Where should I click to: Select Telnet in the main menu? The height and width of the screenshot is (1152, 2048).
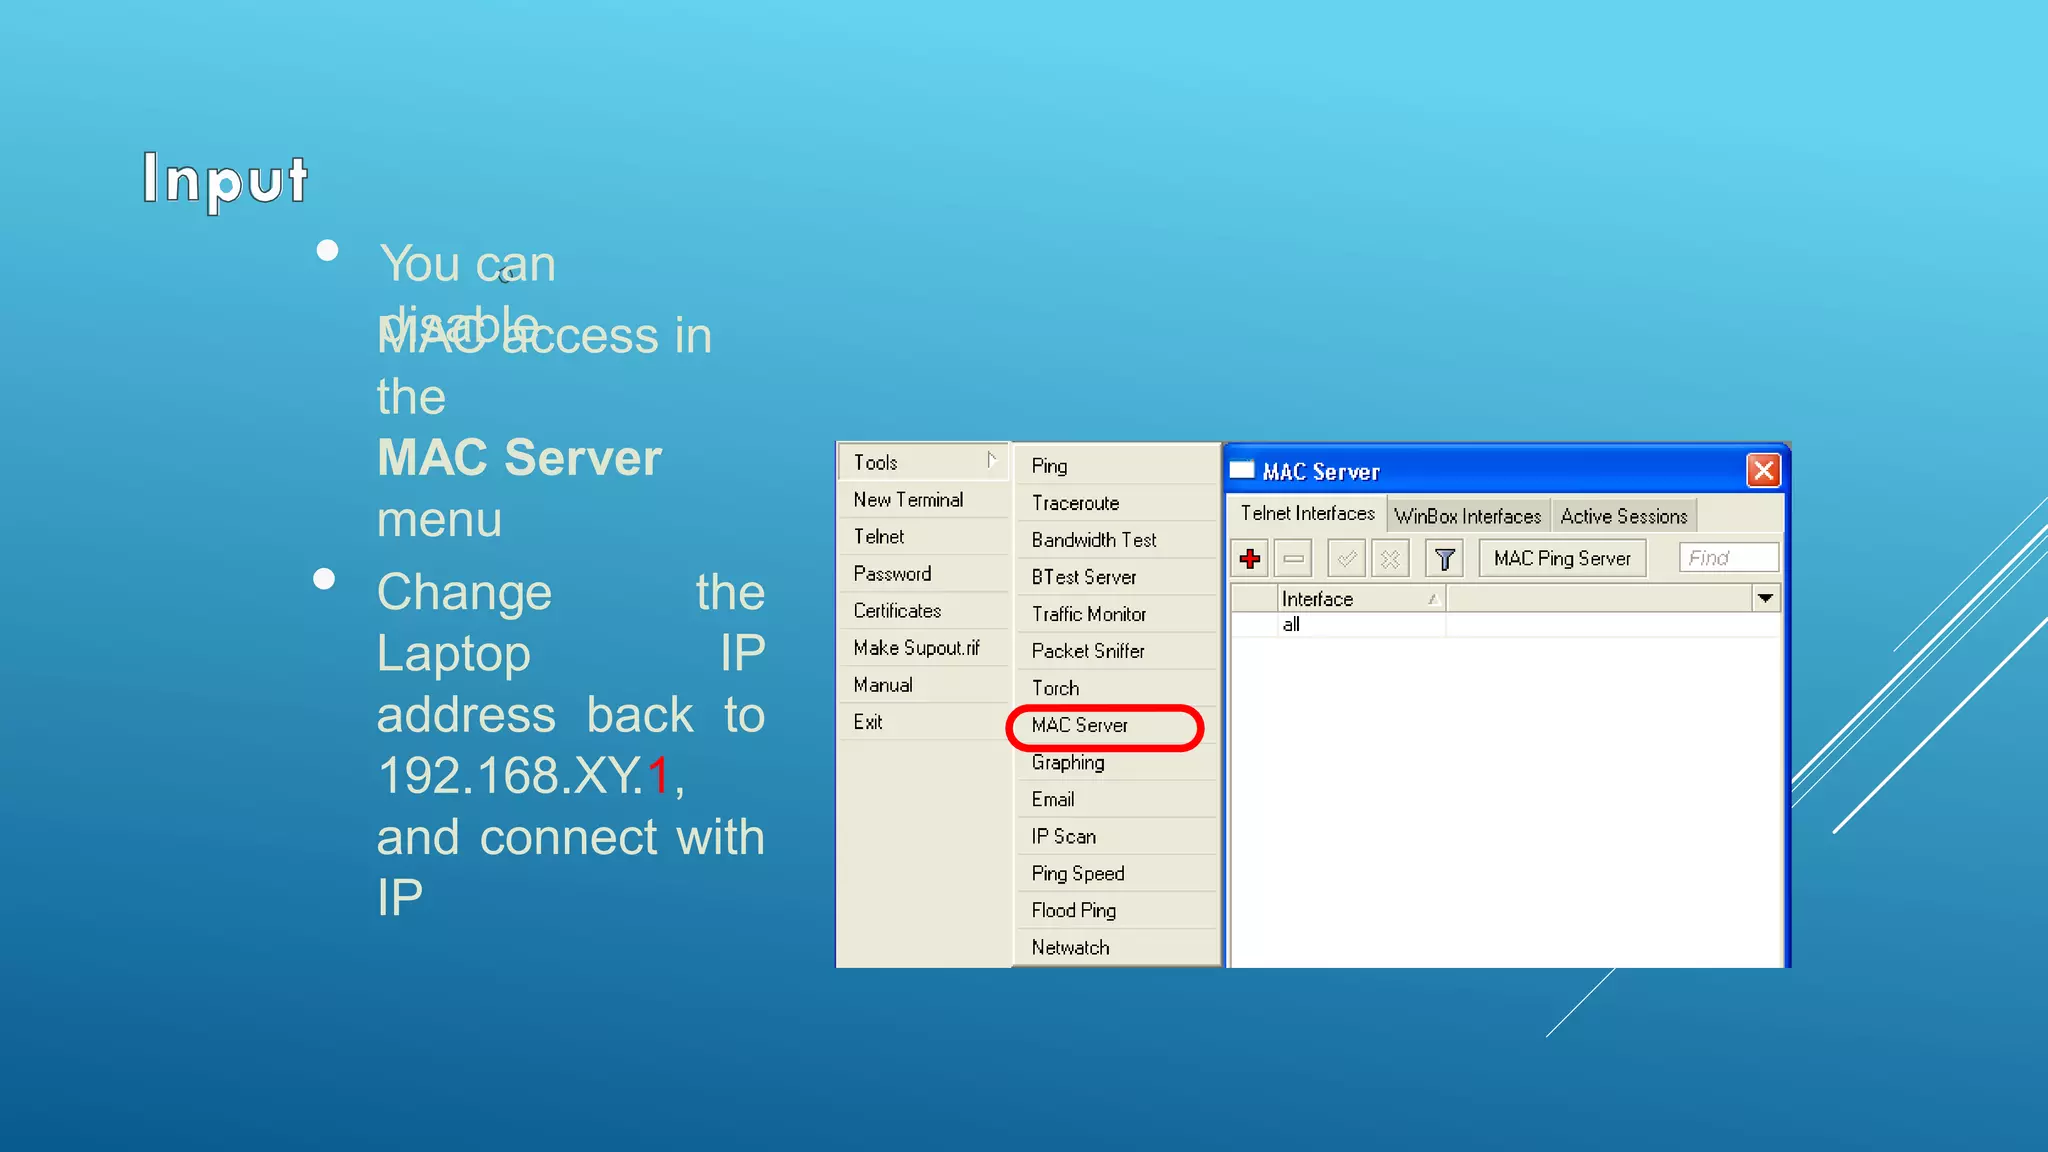coord(922,536)
